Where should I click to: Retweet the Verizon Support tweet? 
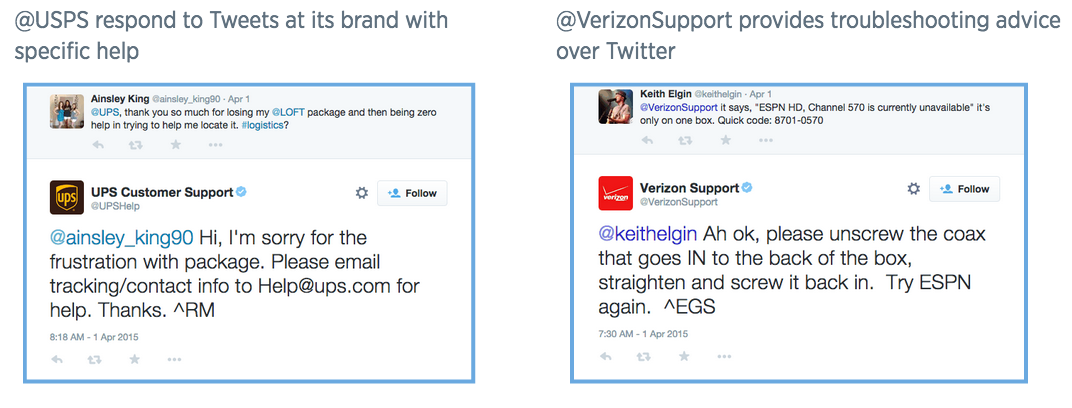tap(643, 356)
